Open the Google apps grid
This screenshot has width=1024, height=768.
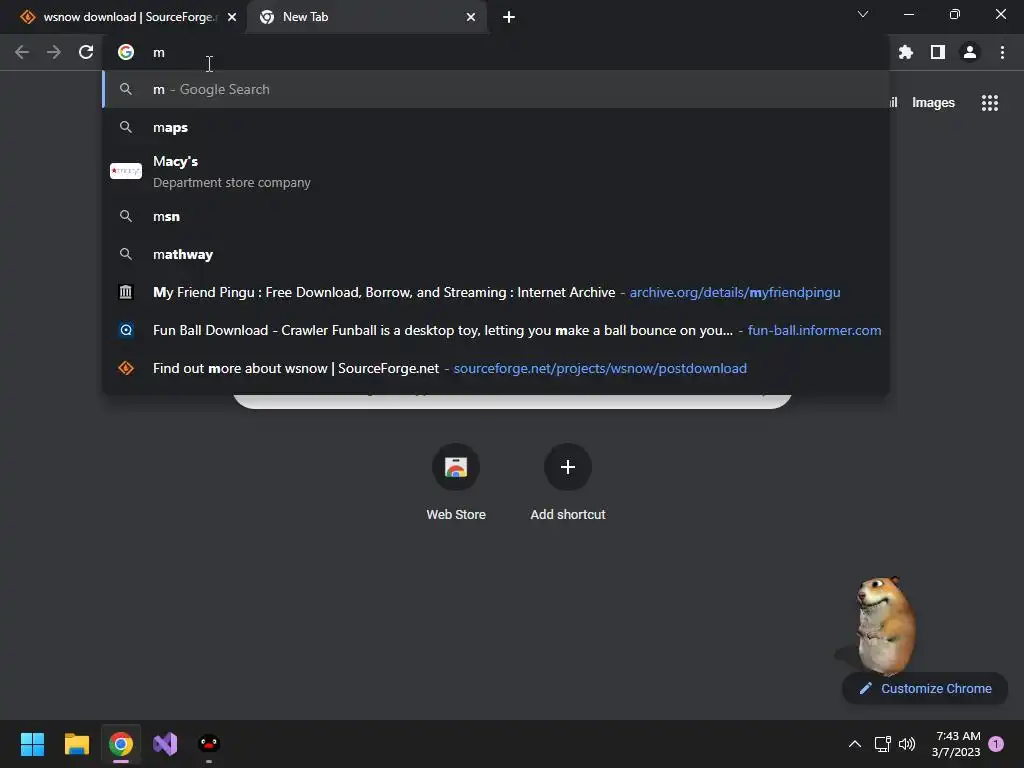(x=990, y=103)
